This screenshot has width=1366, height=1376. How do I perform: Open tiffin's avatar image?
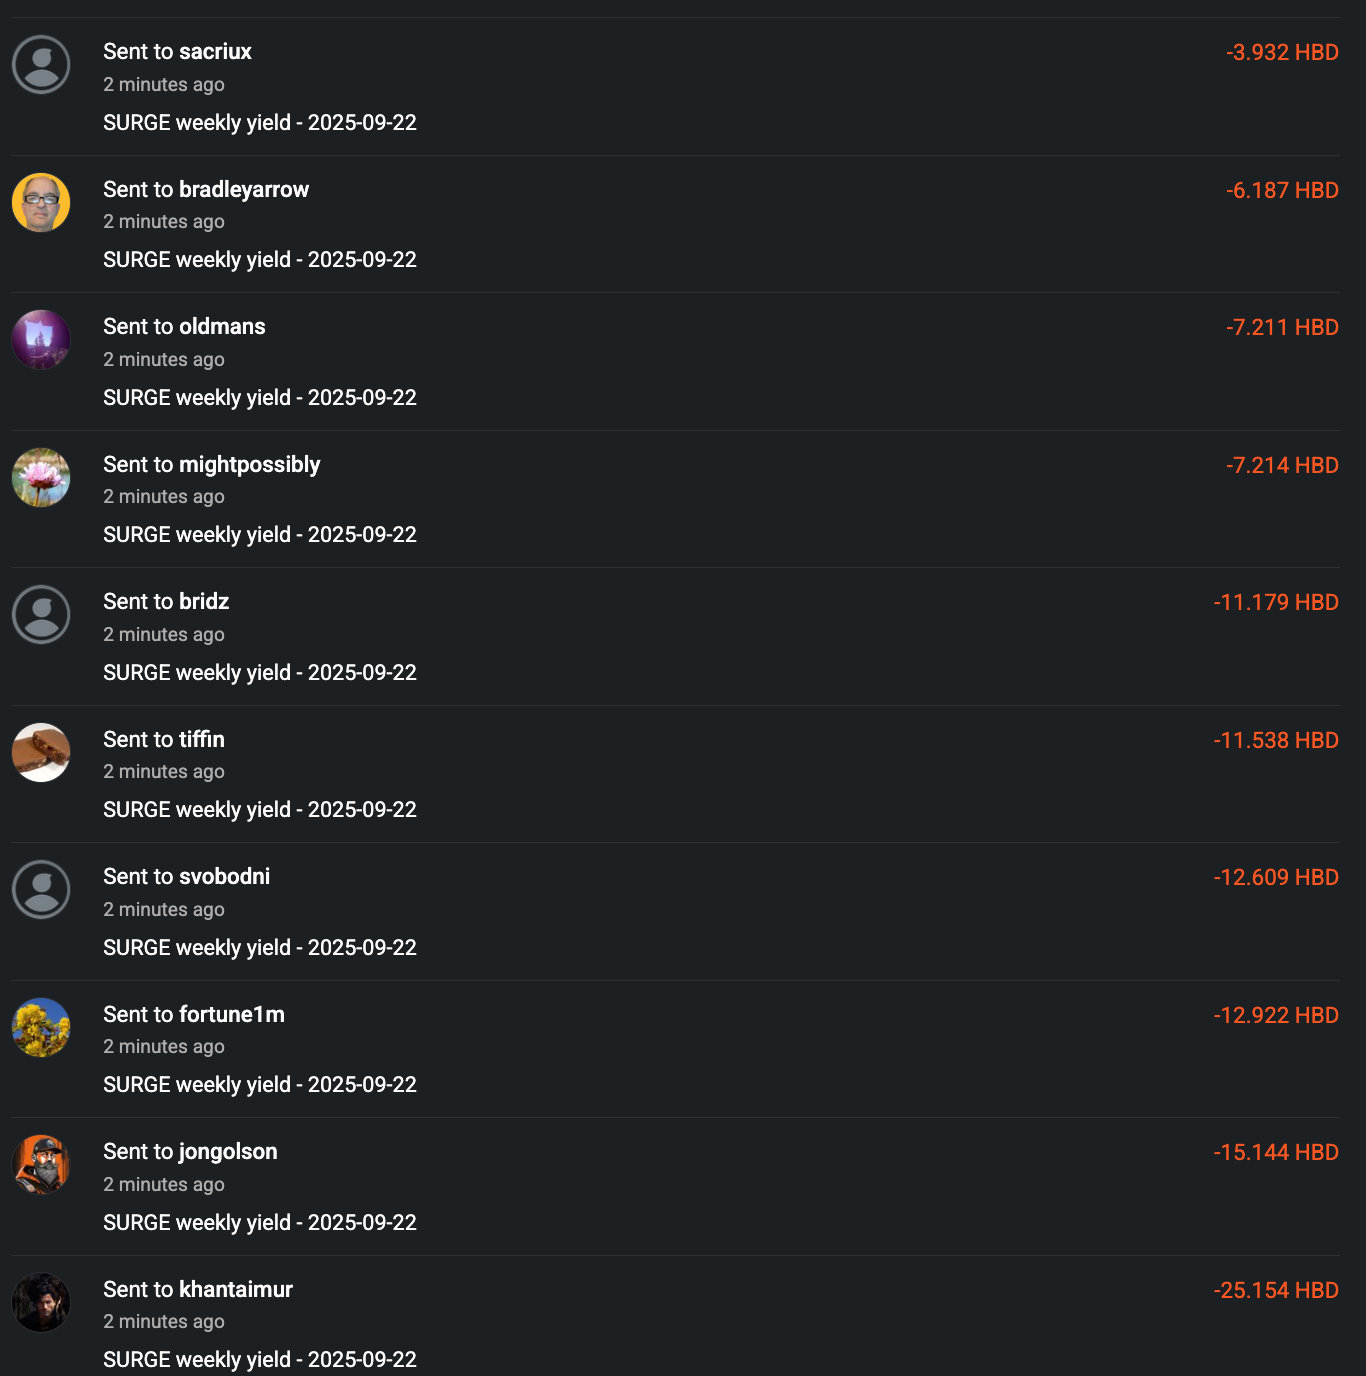click(x=41, y=752)
